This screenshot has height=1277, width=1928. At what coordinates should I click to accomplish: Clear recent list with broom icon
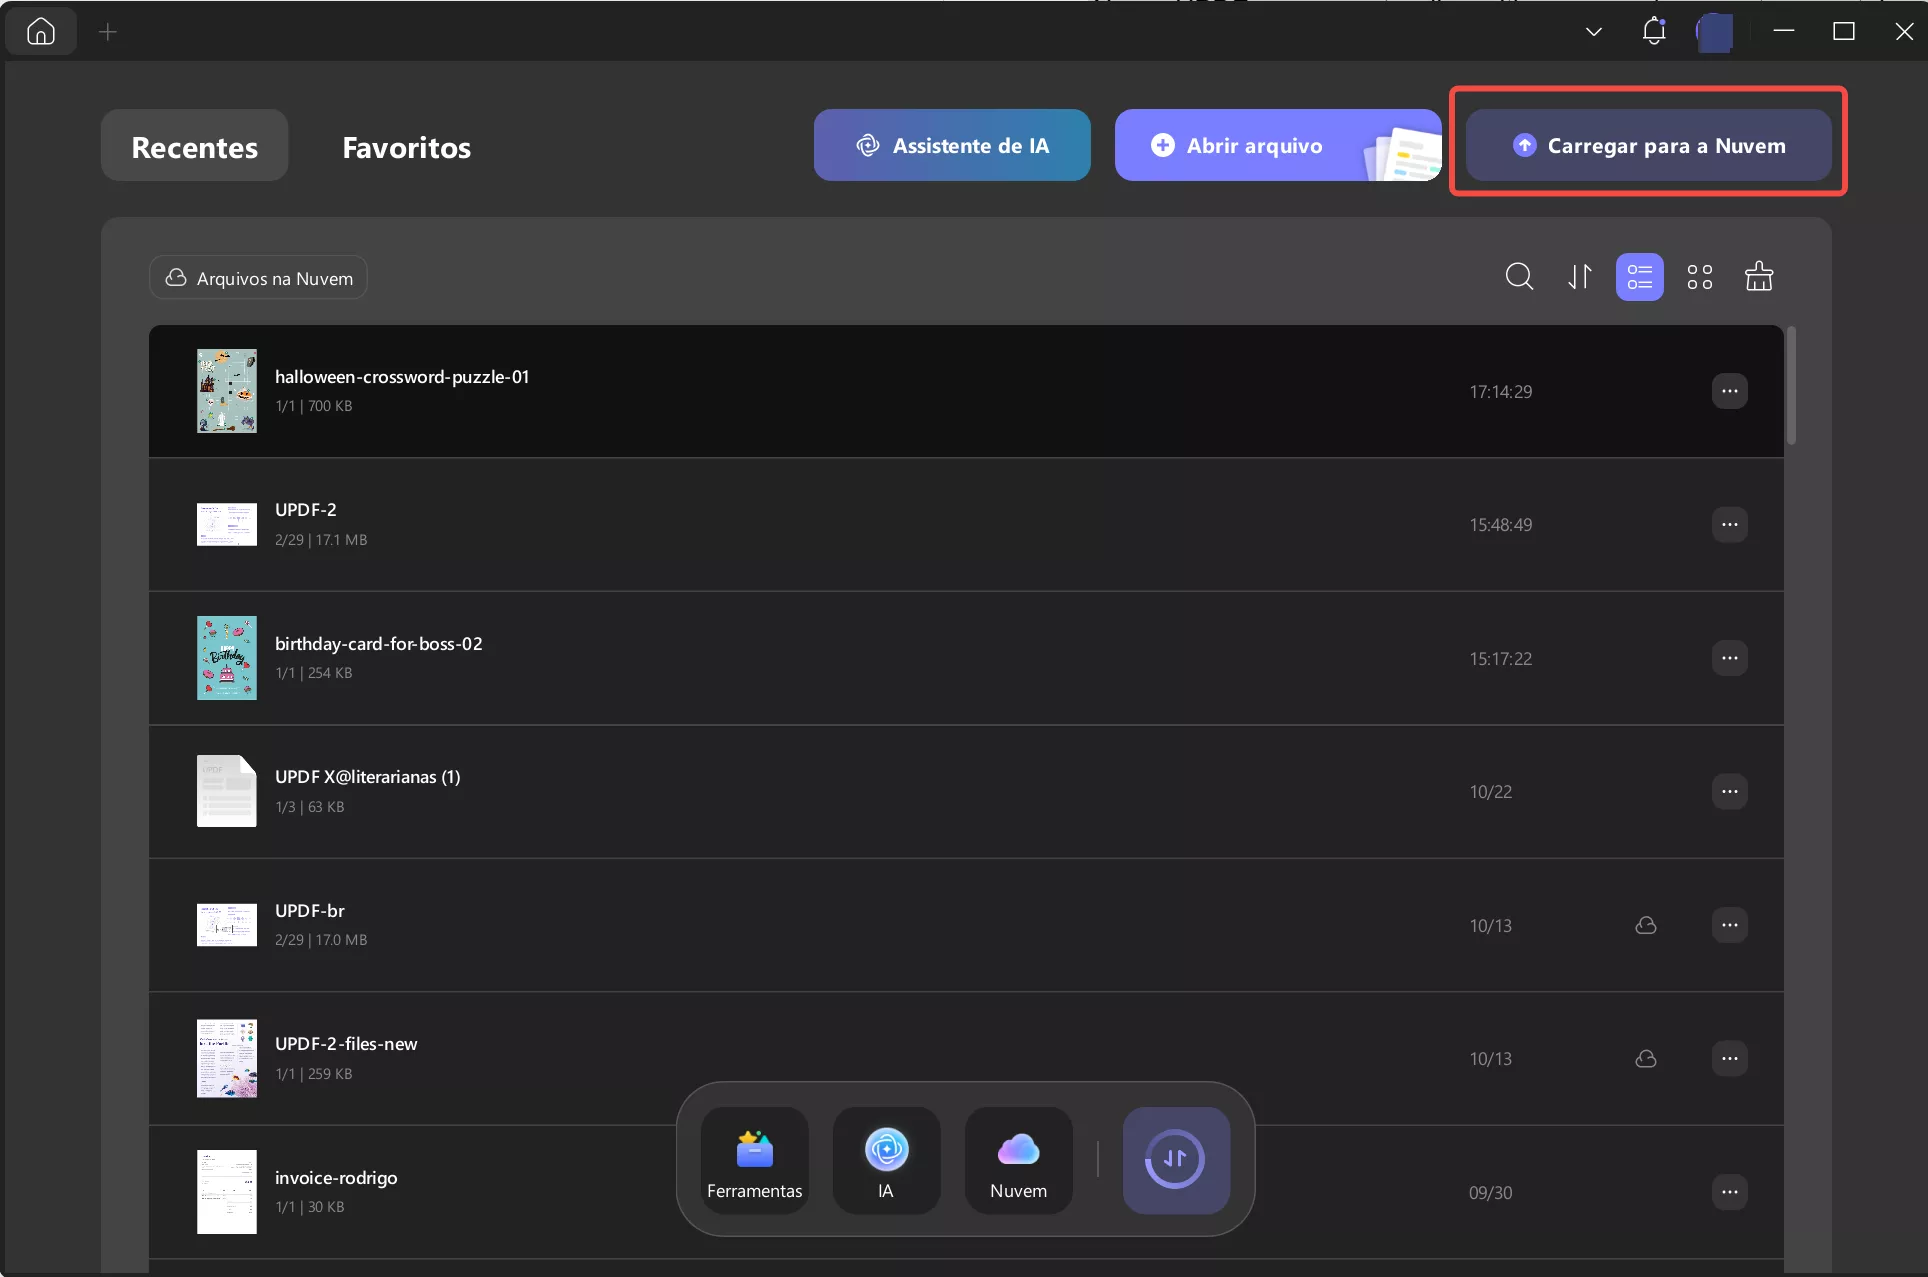point(1759,276)
